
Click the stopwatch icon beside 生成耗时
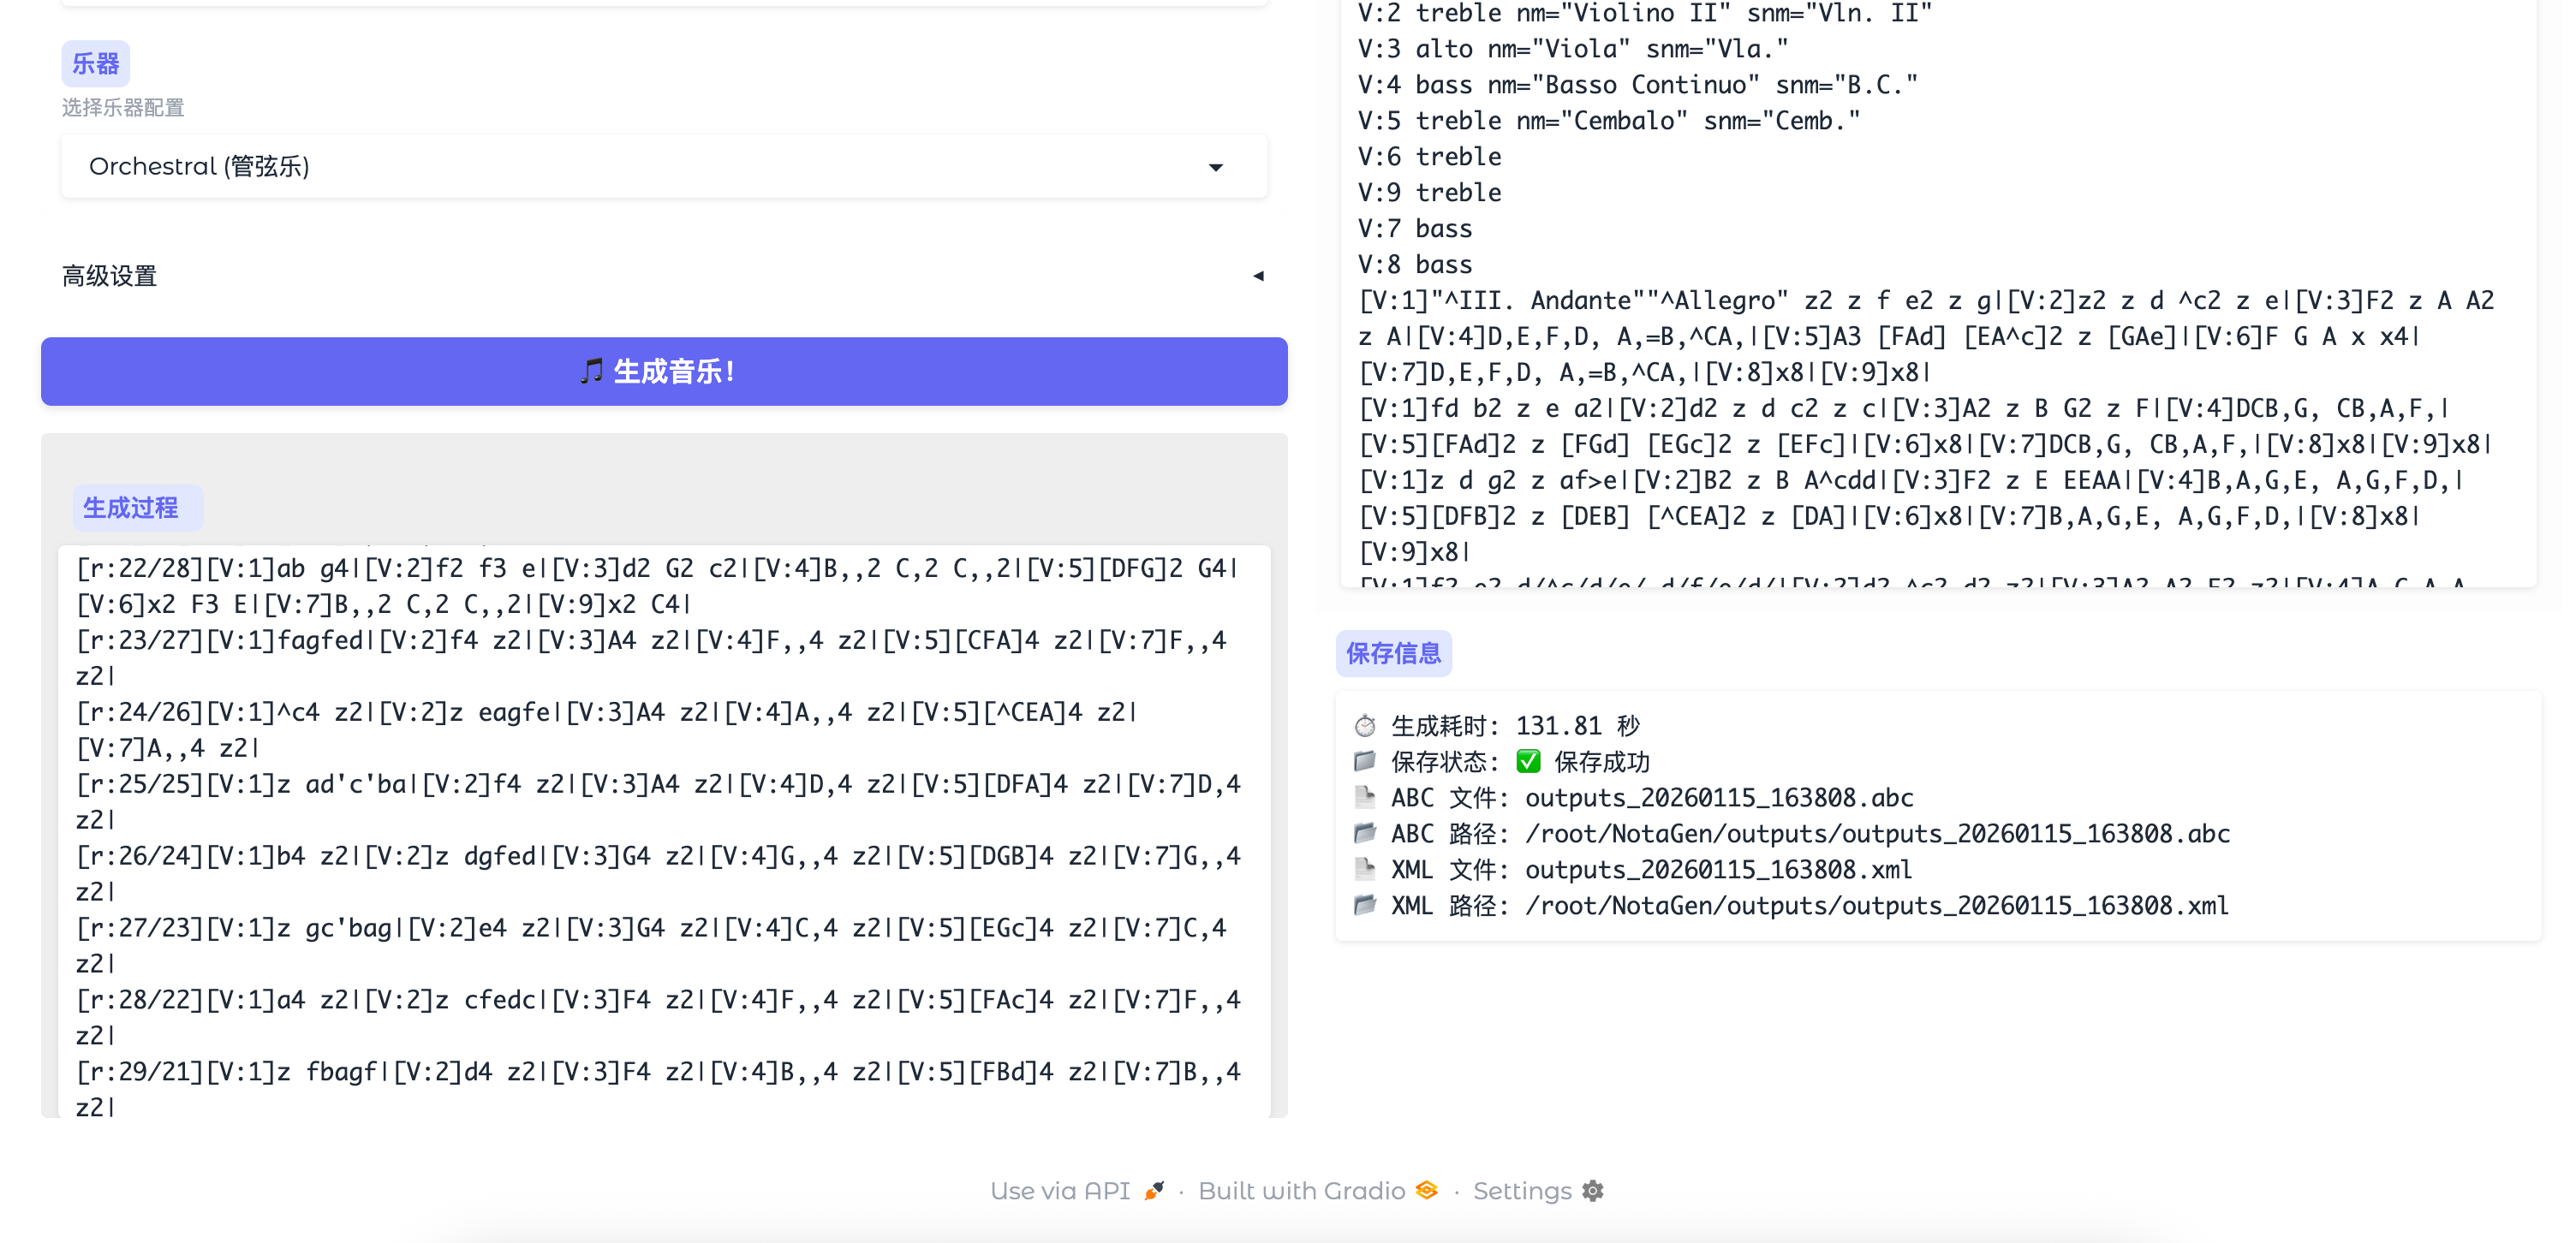pos(1364,726)
